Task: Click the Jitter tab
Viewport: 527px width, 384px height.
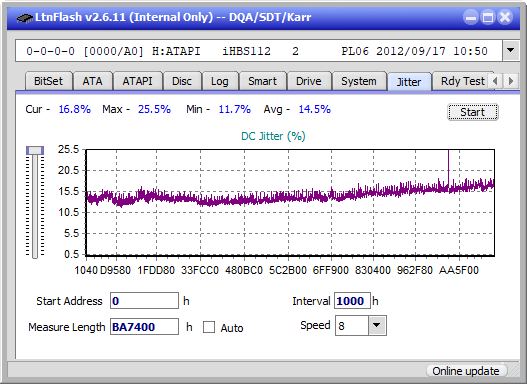Action: pyautogui.click(x=409, y=82)
